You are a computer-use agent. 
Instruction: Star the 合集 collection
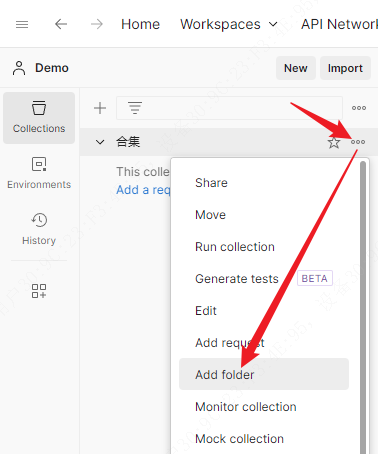(334, 142)
